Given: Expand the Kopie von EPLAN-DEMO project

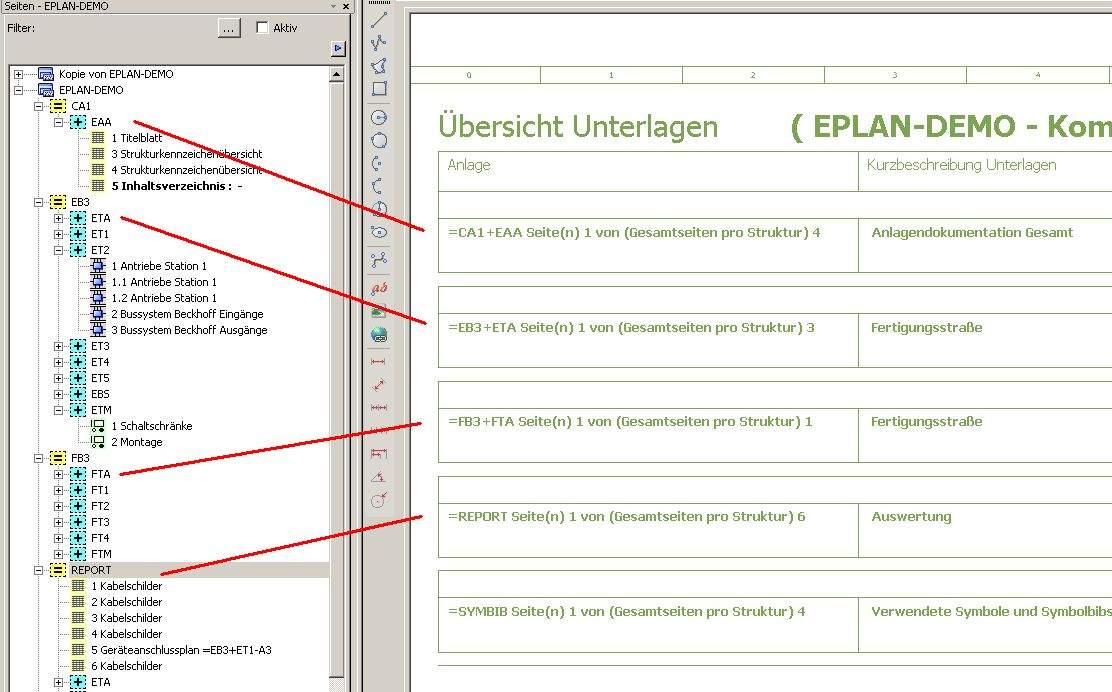Looking at the screenshot, I should tap(18, 74).
